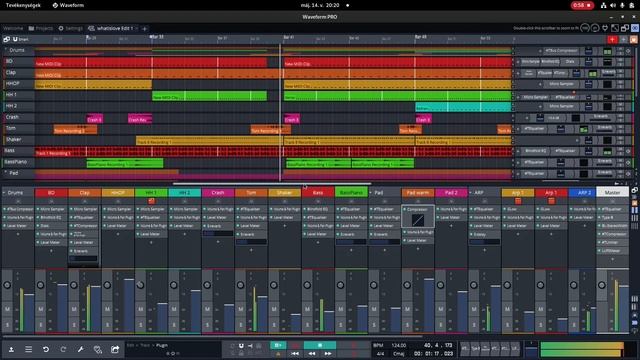Rewind to start with skip-back button
The width and height of the screenshot is (640, 360).
(x=295, y=353)
